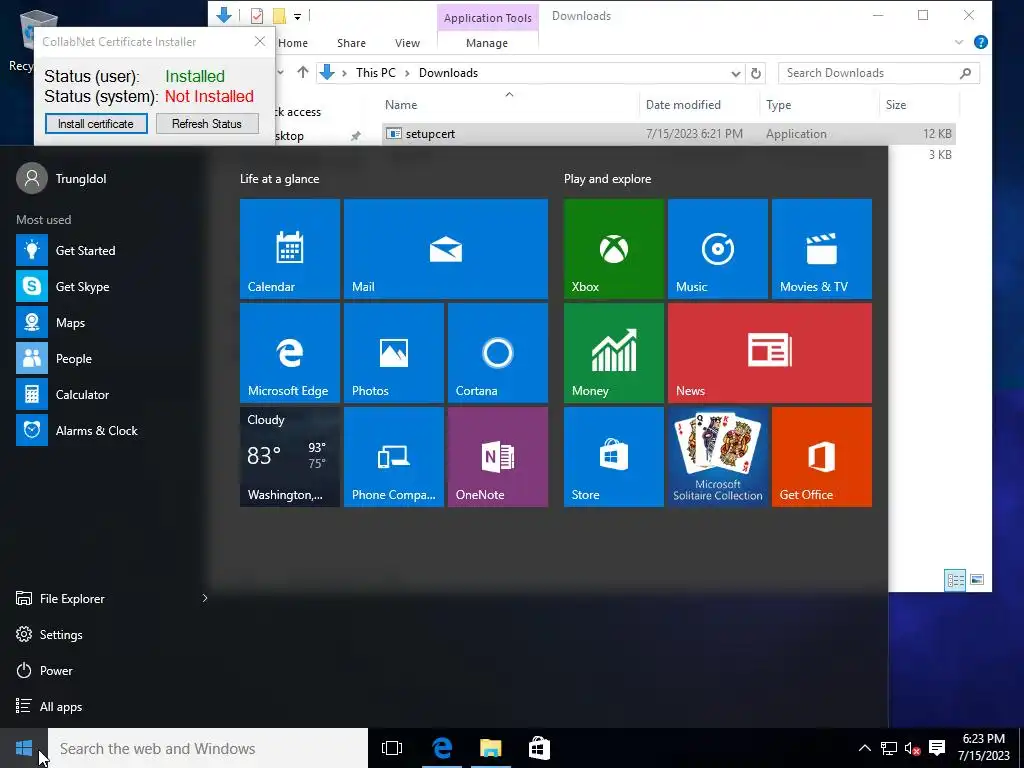The width and height of the screenshot is (1024, 768).
Task: Open the Store tile
Action: point(613,456)
